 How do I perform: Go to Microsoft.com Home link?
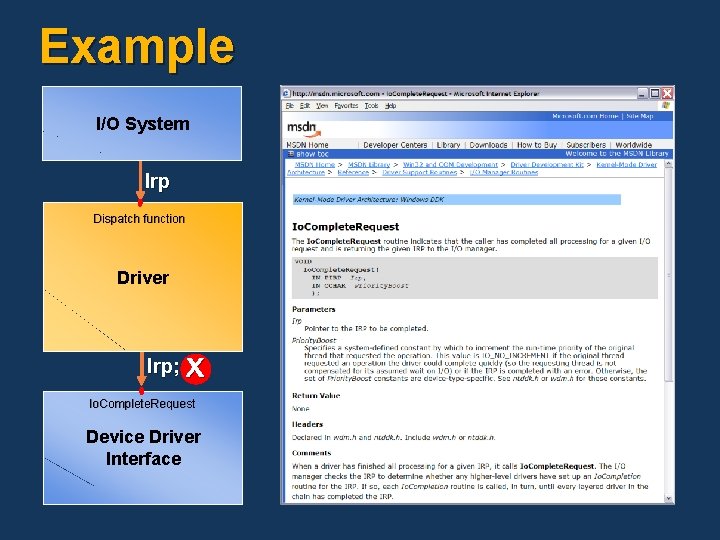tap(585, 116)
